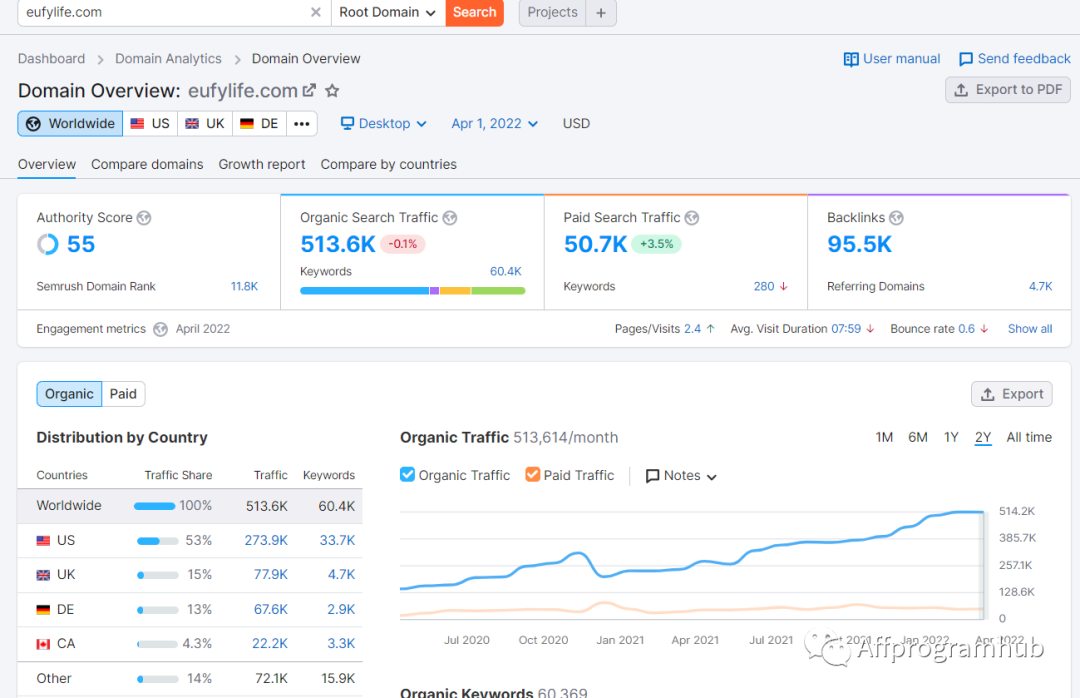Open the Compare domains tab
The width and height of the screenshot is (1080, 698).
coord(147,165)
